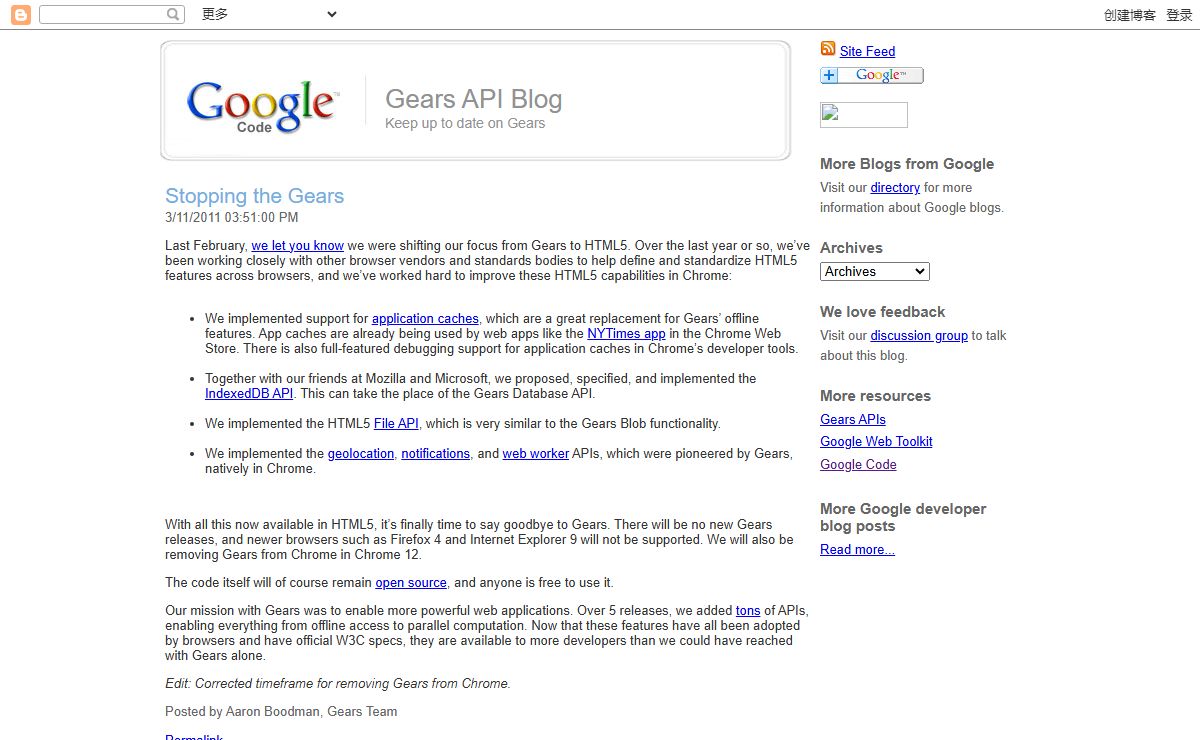Click the 'More resources' heading
Image resolution: width=1200 pixels, height=740 pixels.
click(x=875, y=396)
